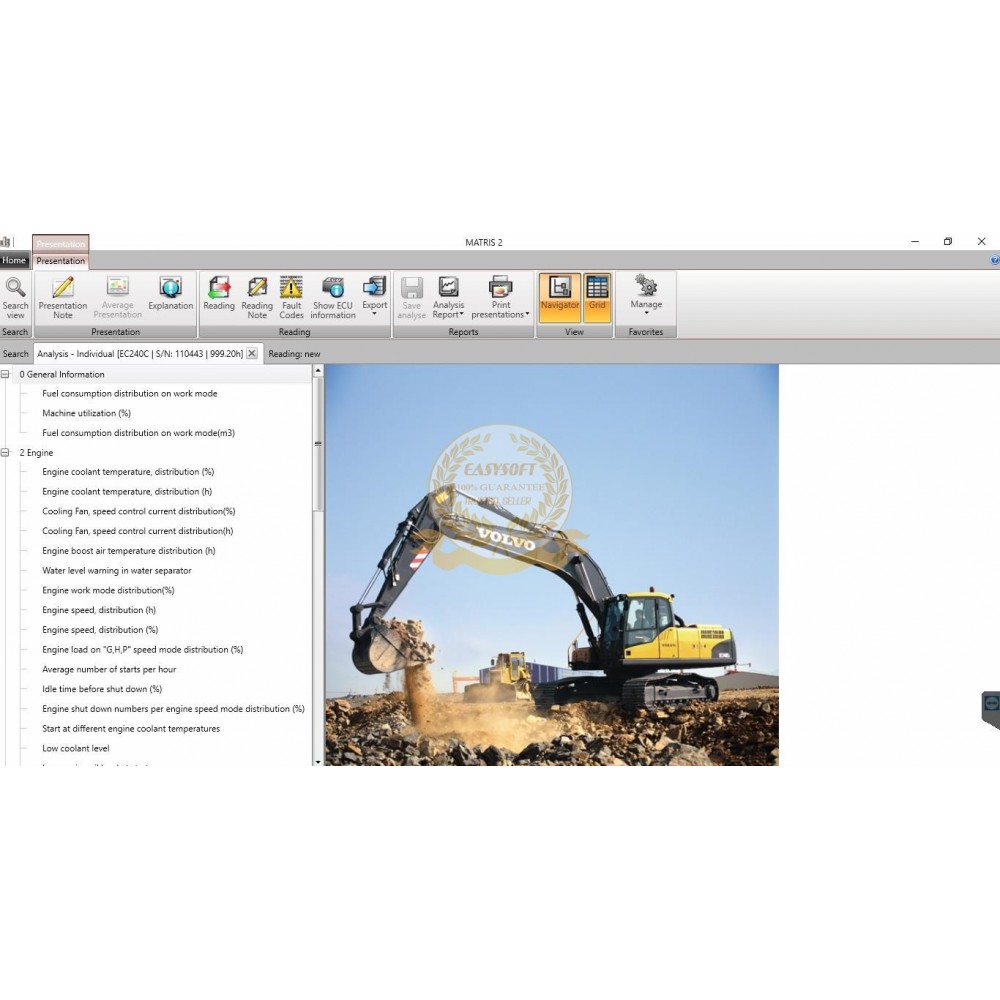Select Start at different engine coolant temperatures
The image size is (1000, 1000).
[131, 729]
